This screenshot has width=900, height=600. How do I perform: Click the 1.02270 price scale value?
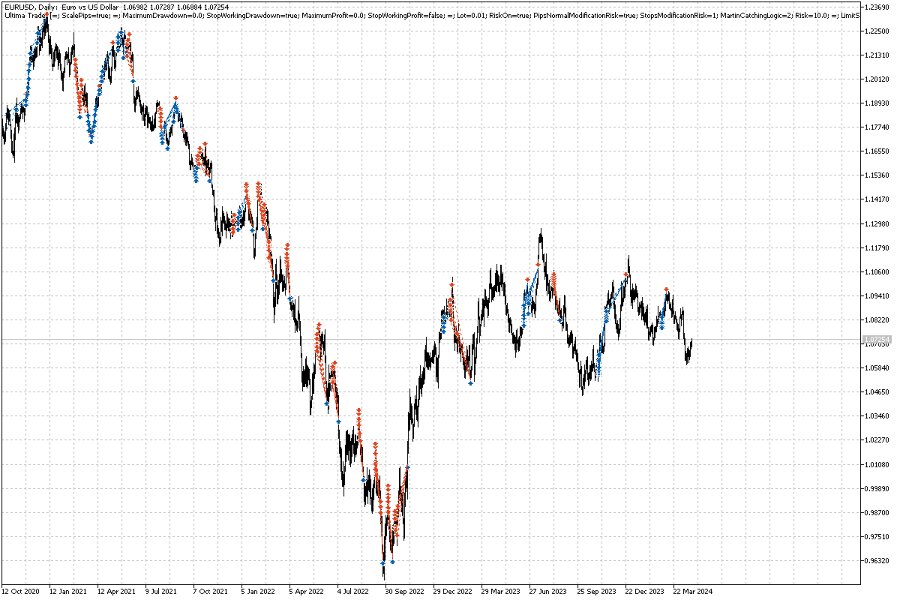coord(877,440)
